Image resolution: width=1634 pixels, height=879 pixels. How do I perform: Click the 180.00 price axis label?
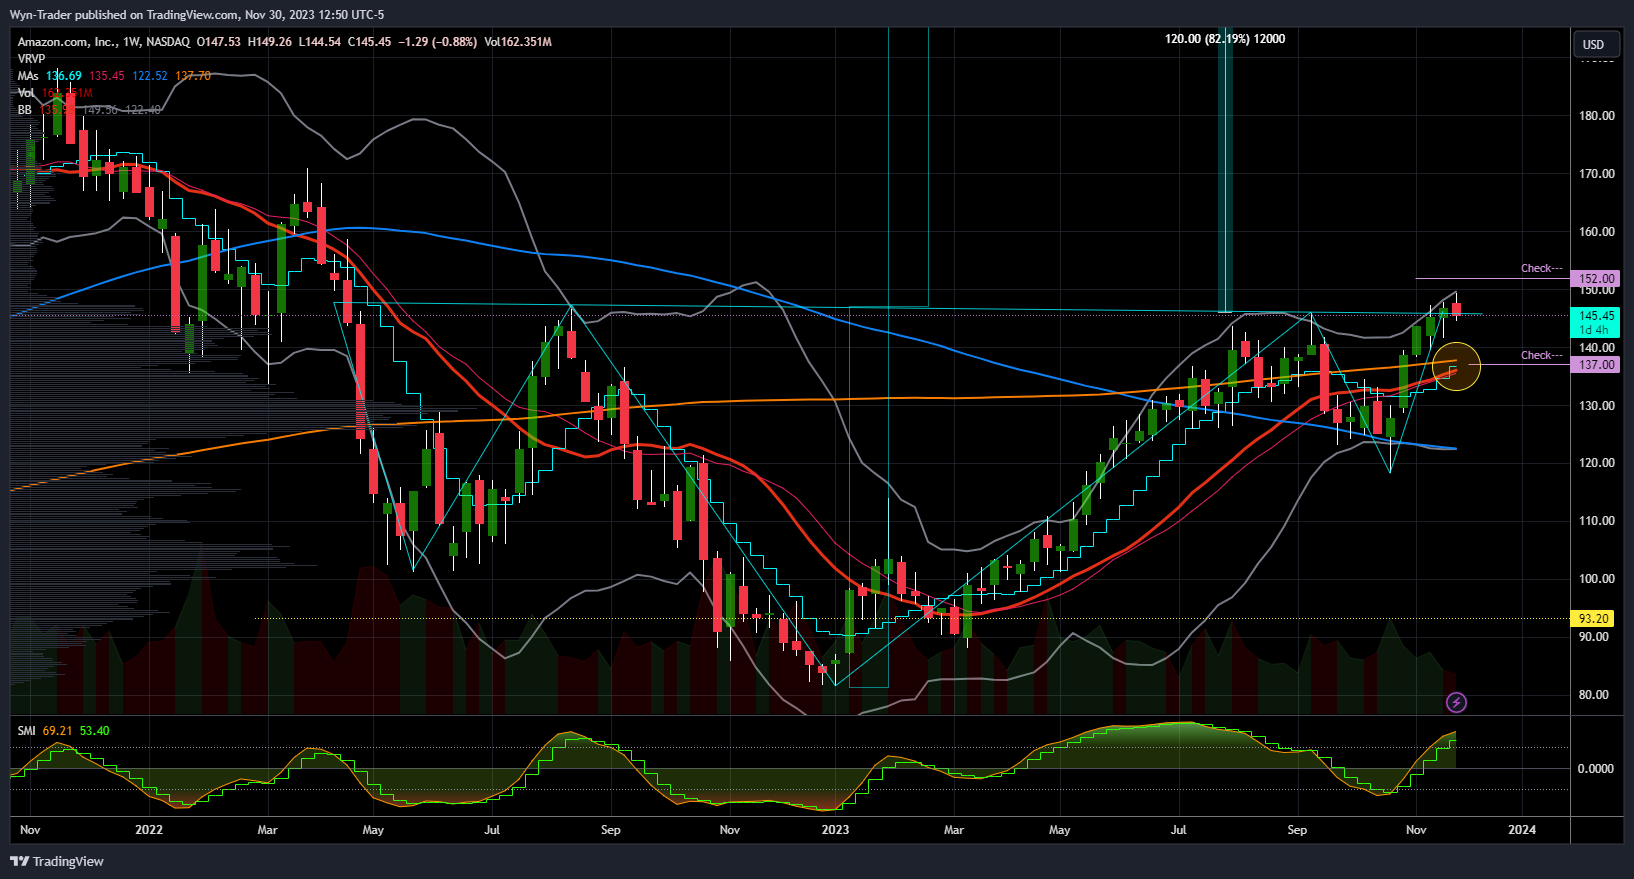coord(1597,116)
